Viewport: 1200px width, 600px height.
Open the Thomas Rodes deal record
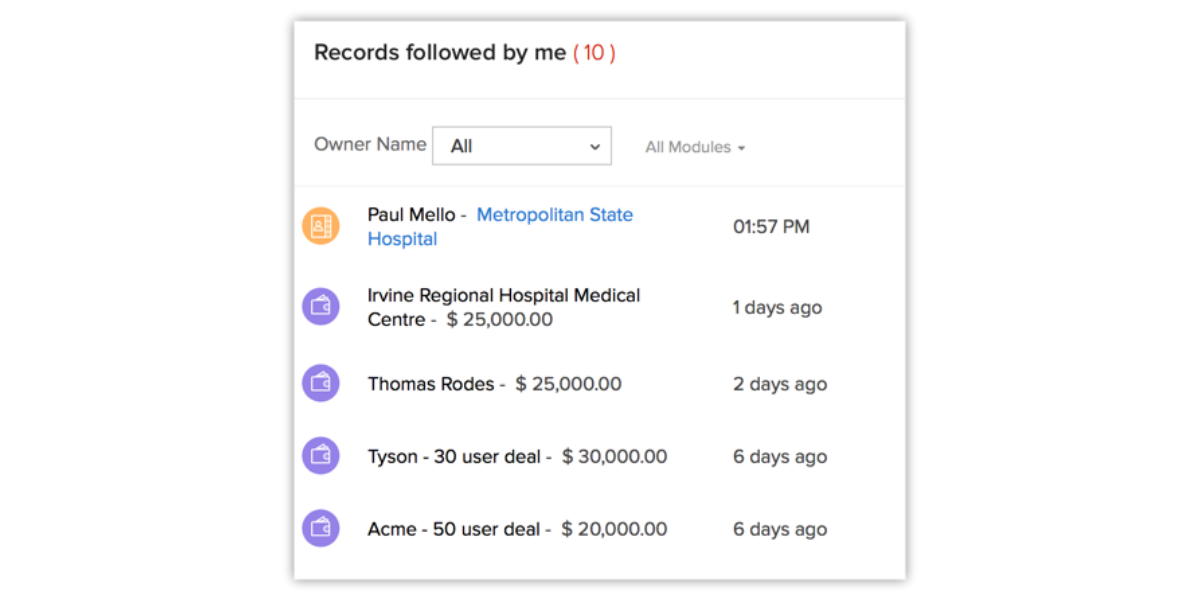tap(430, 384)
